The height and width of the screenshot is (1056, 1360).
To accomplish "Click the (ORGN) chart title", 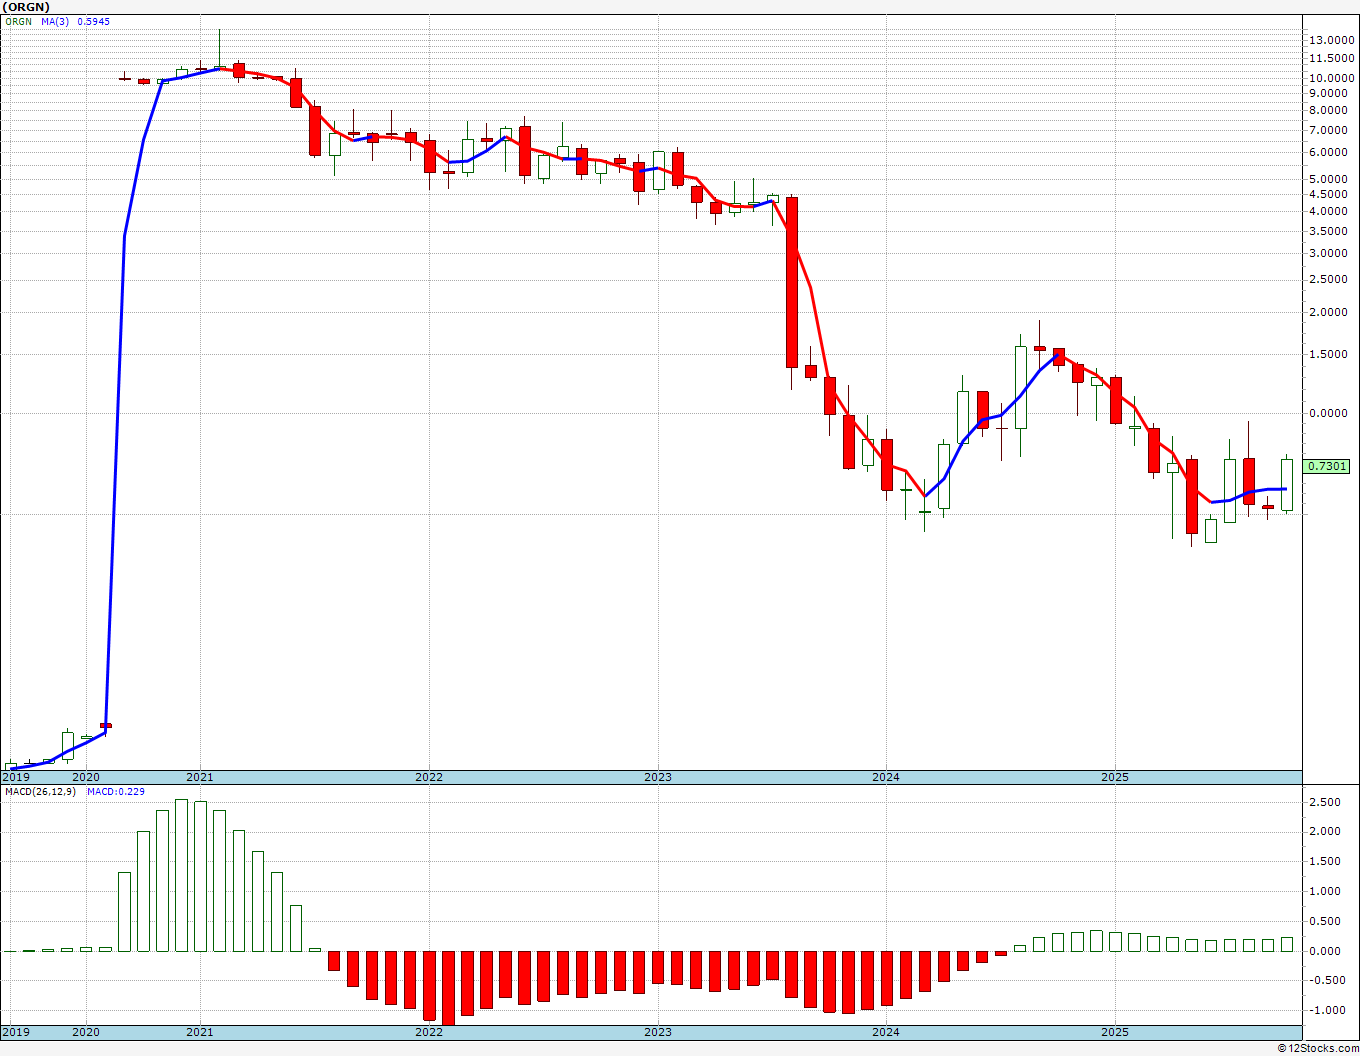I will (x=28, y=7).
